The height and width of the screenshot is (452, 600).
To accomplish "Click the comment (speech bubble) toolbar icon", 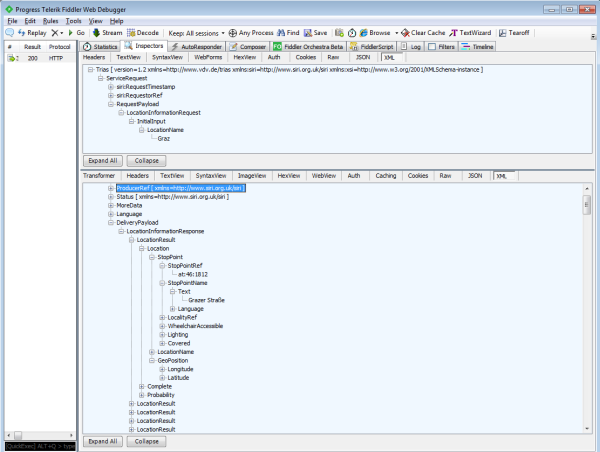I will click(10, 33).
